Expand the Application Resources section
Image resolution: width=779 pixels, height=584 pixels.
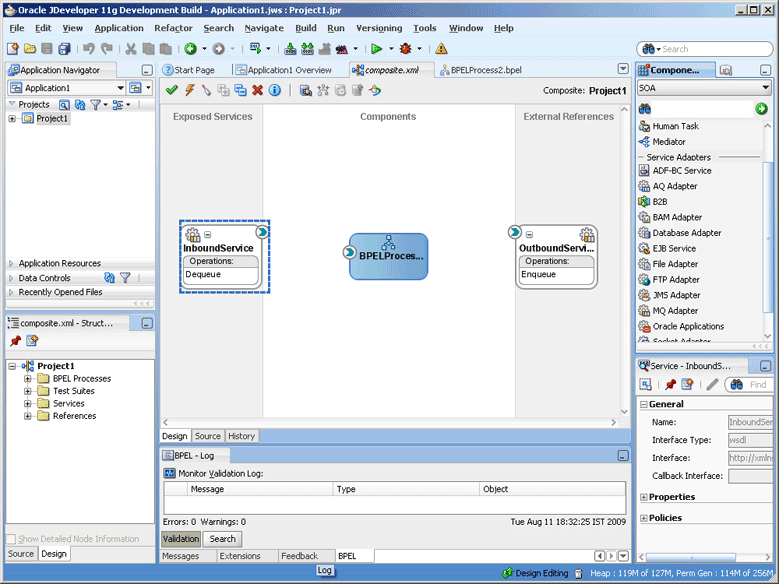pyautogui.click(x=11, y=263)
